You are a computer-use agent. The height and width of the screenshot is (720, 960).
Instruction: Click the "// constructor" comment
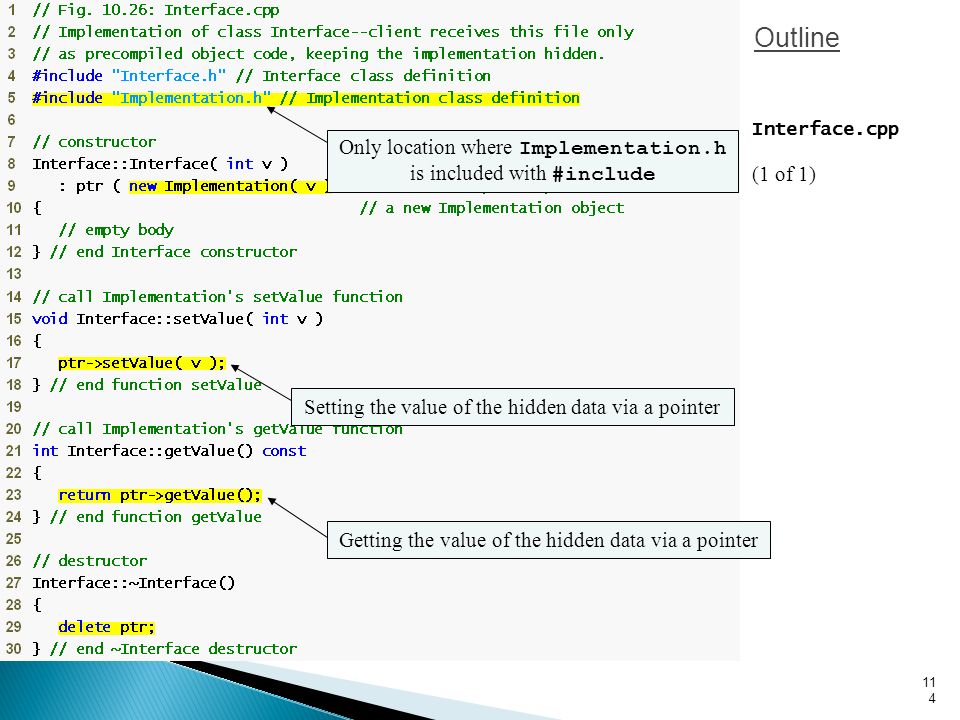click(x=94, y=142)
